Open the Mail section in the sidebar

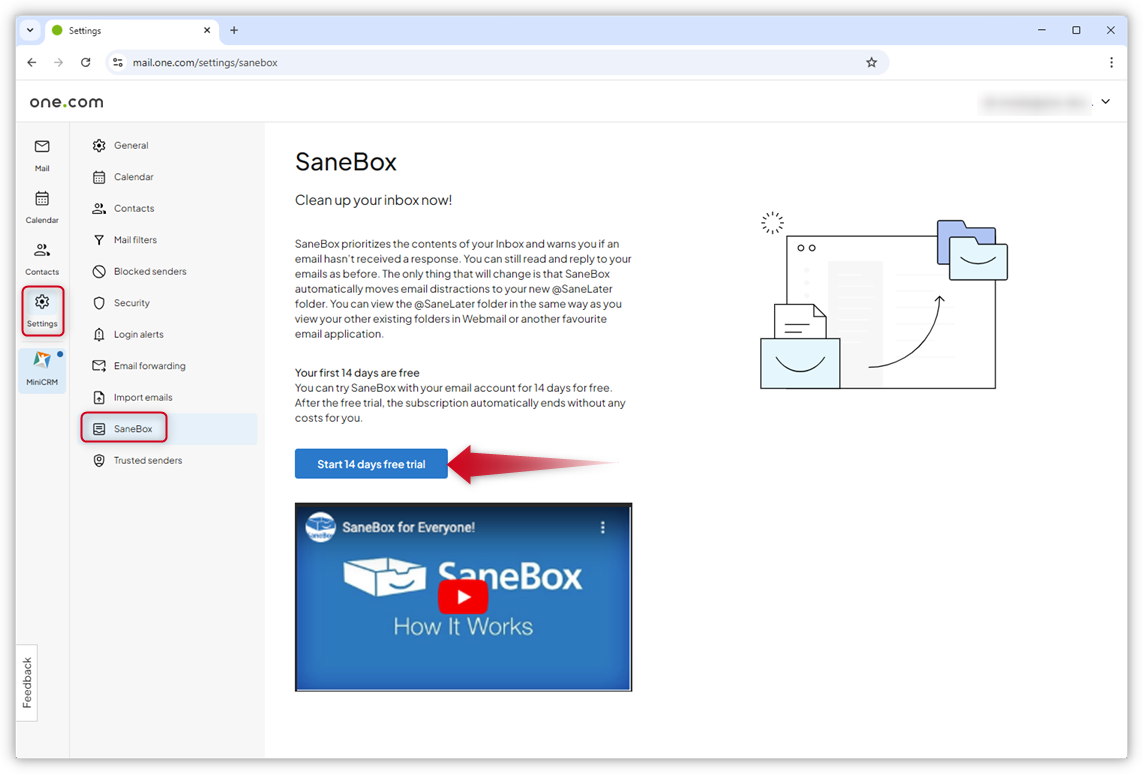pos(42,155)
